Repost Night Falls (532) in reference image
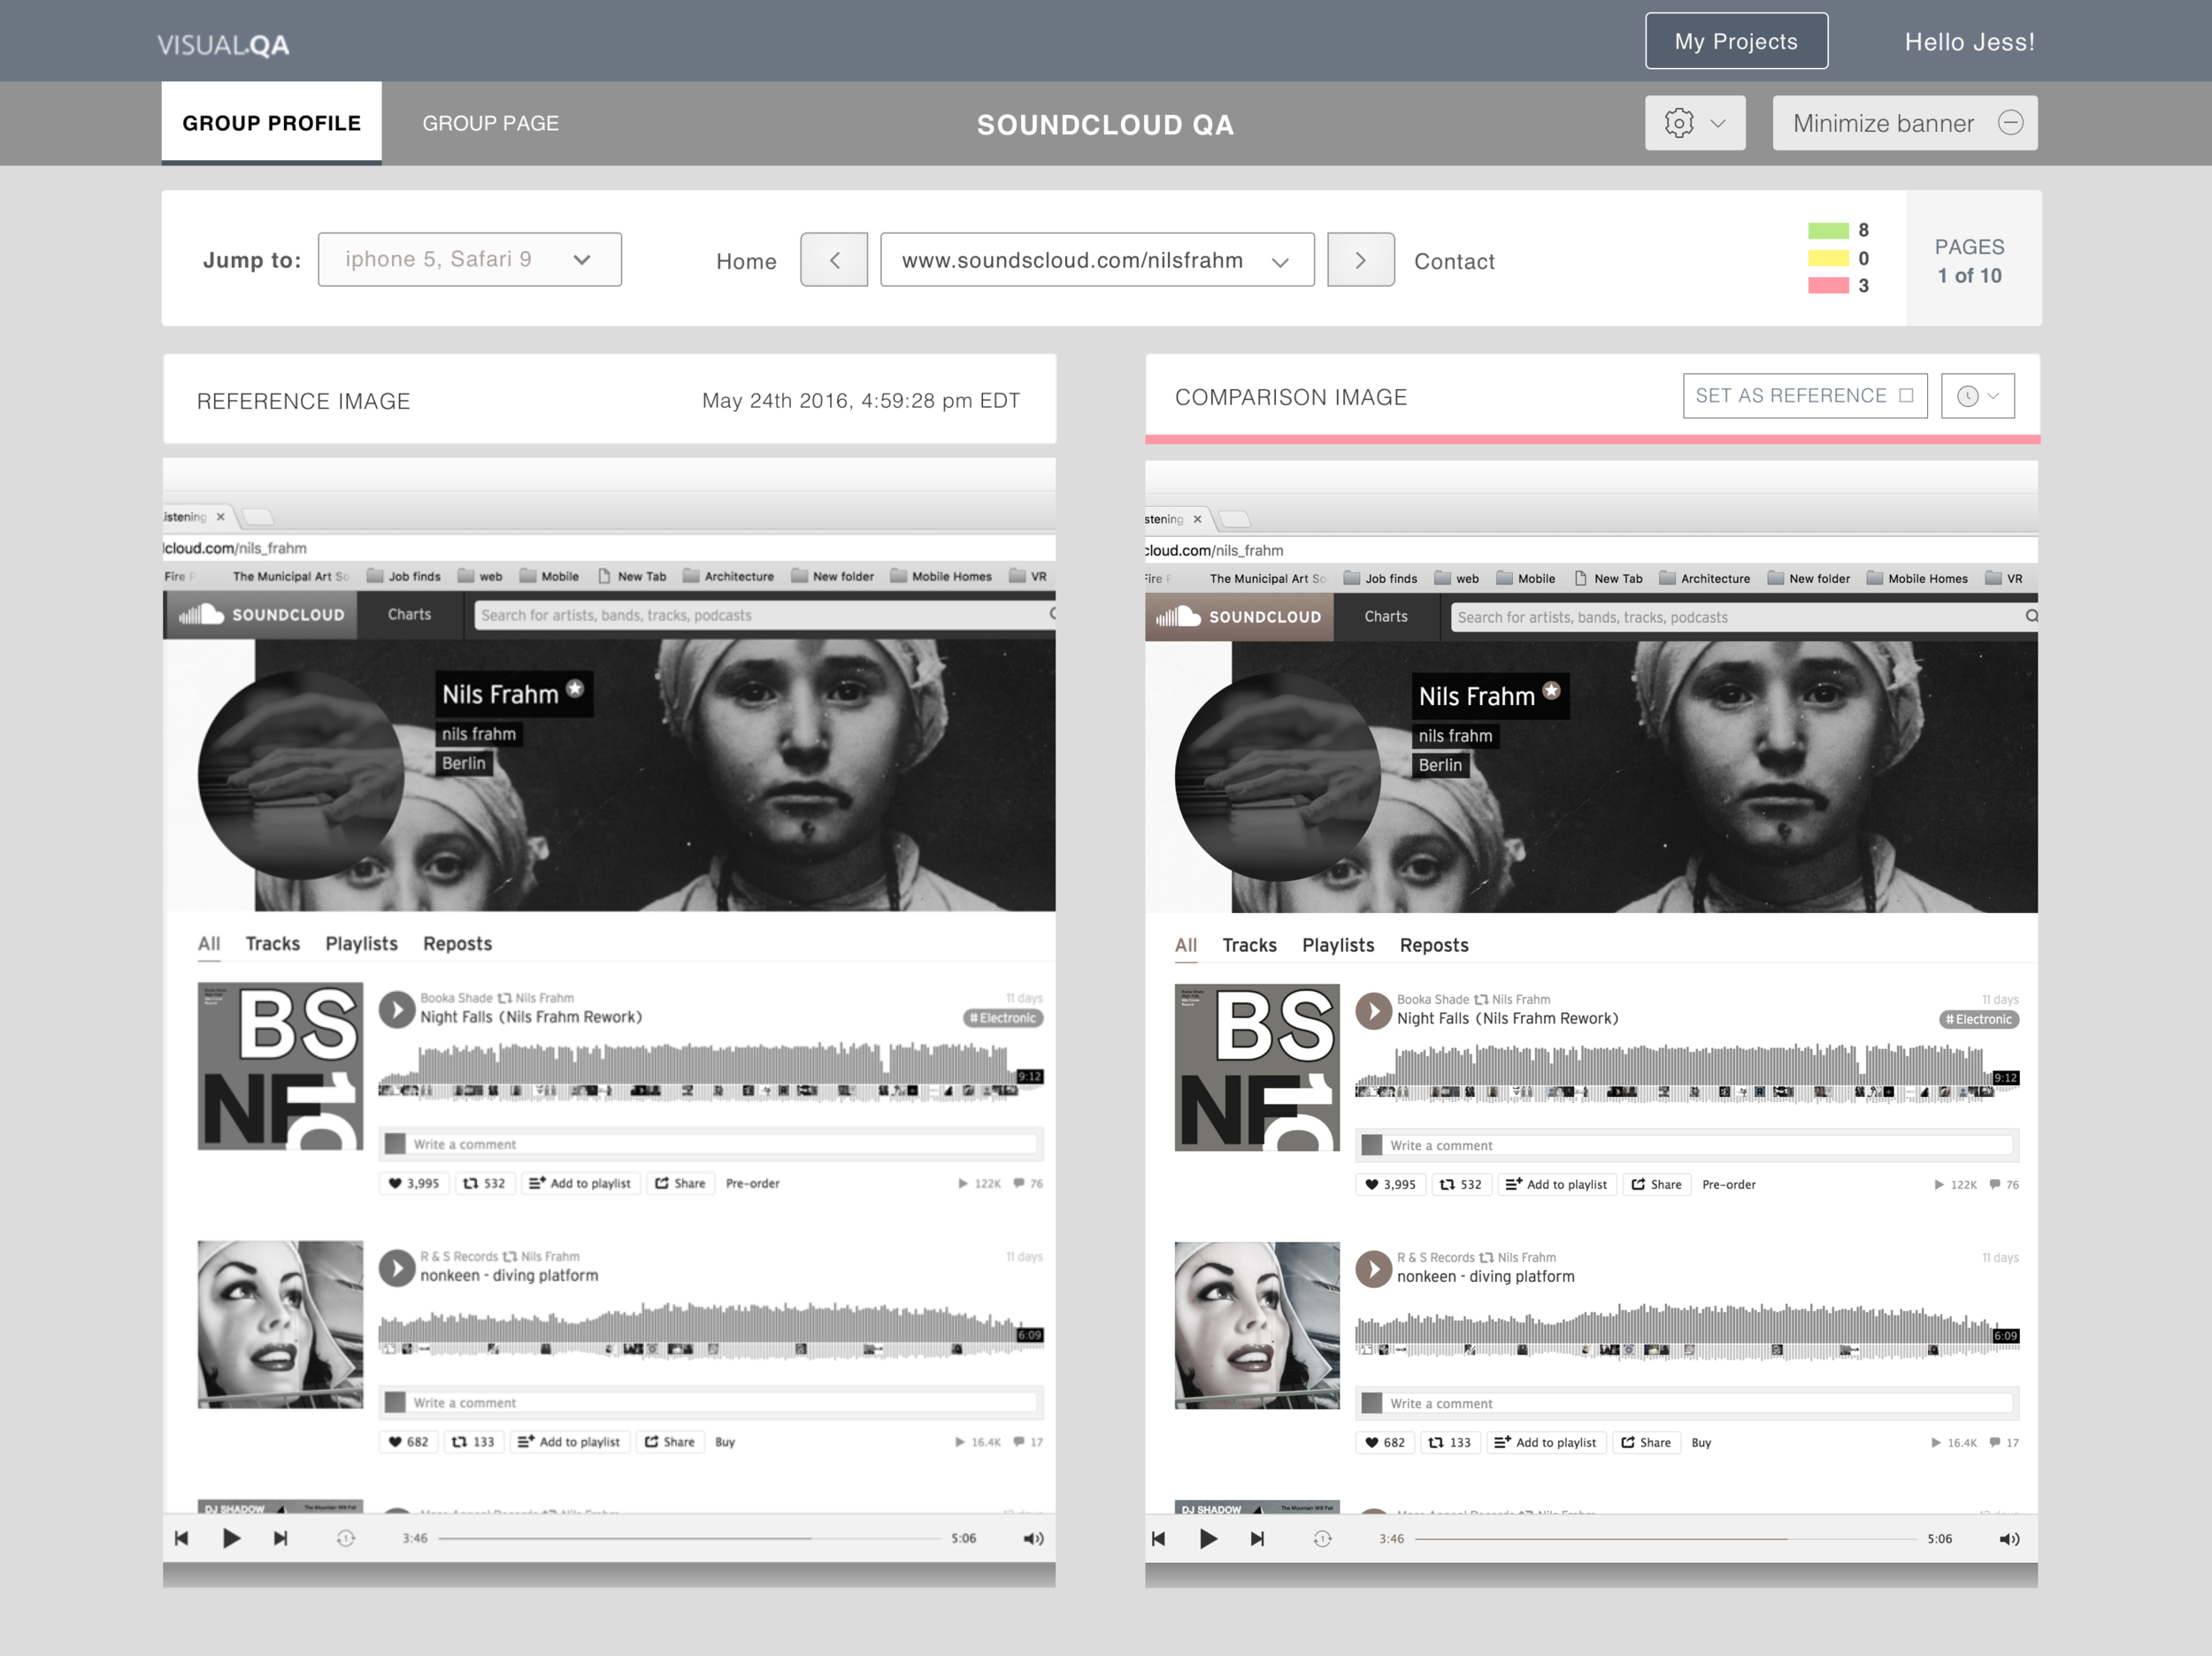Screen dimensions: 2212x1656 click(485, 1183)
